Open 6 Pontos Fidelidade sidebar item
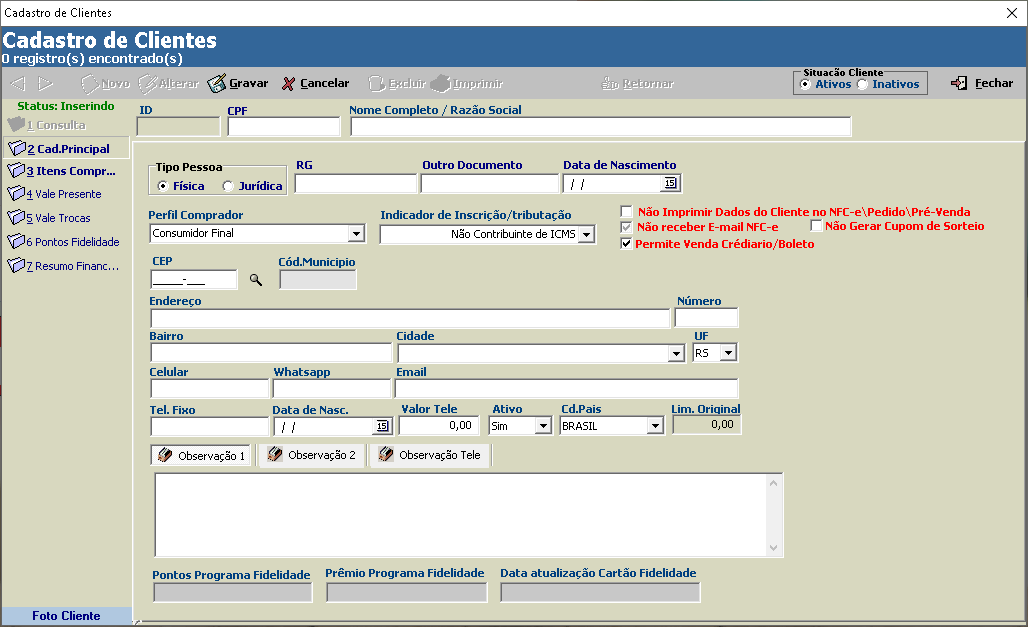The height and width of the screenshot is (627, 1028). point(64,242)
